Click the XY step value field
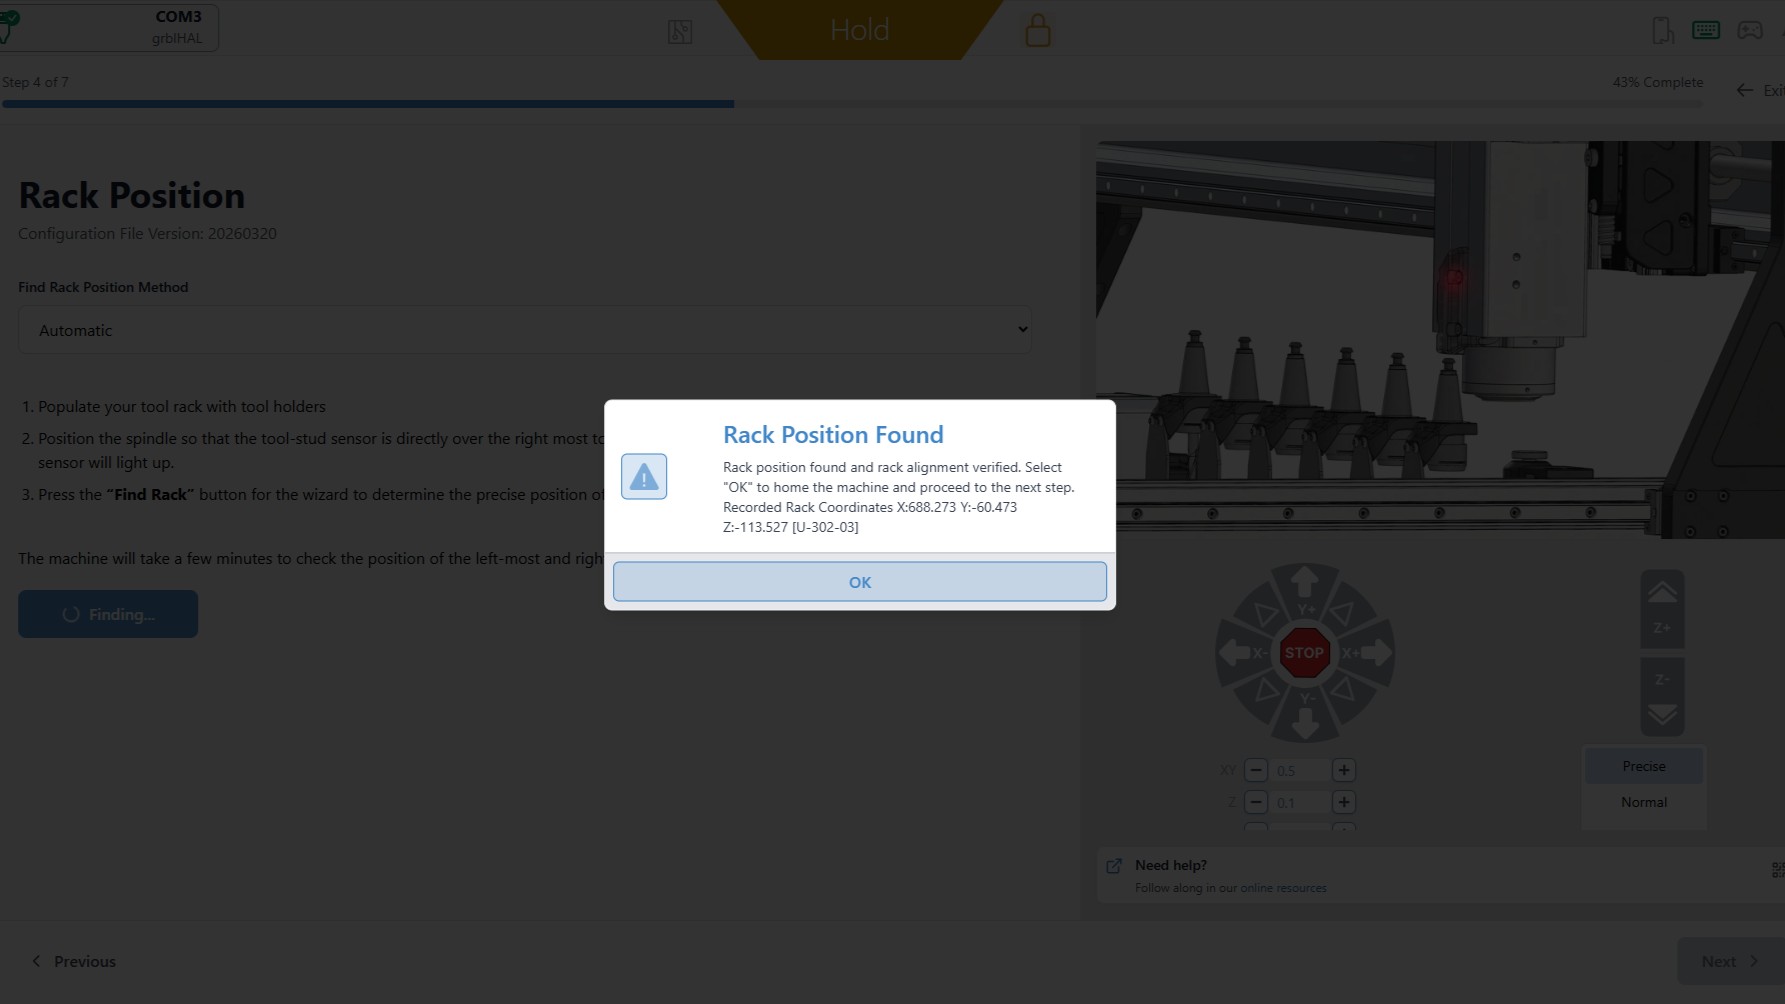Image resolution: width=1785 pixels, height=1004 pixels. tap(1300, 770)
